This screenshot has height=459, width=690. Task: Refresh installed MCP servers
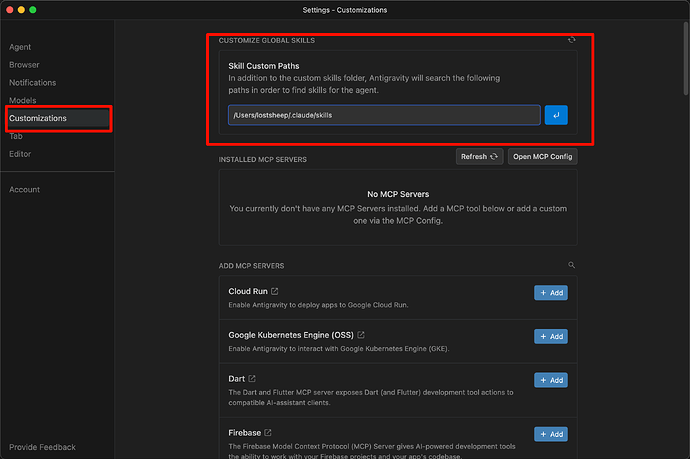tap(479, 157)
